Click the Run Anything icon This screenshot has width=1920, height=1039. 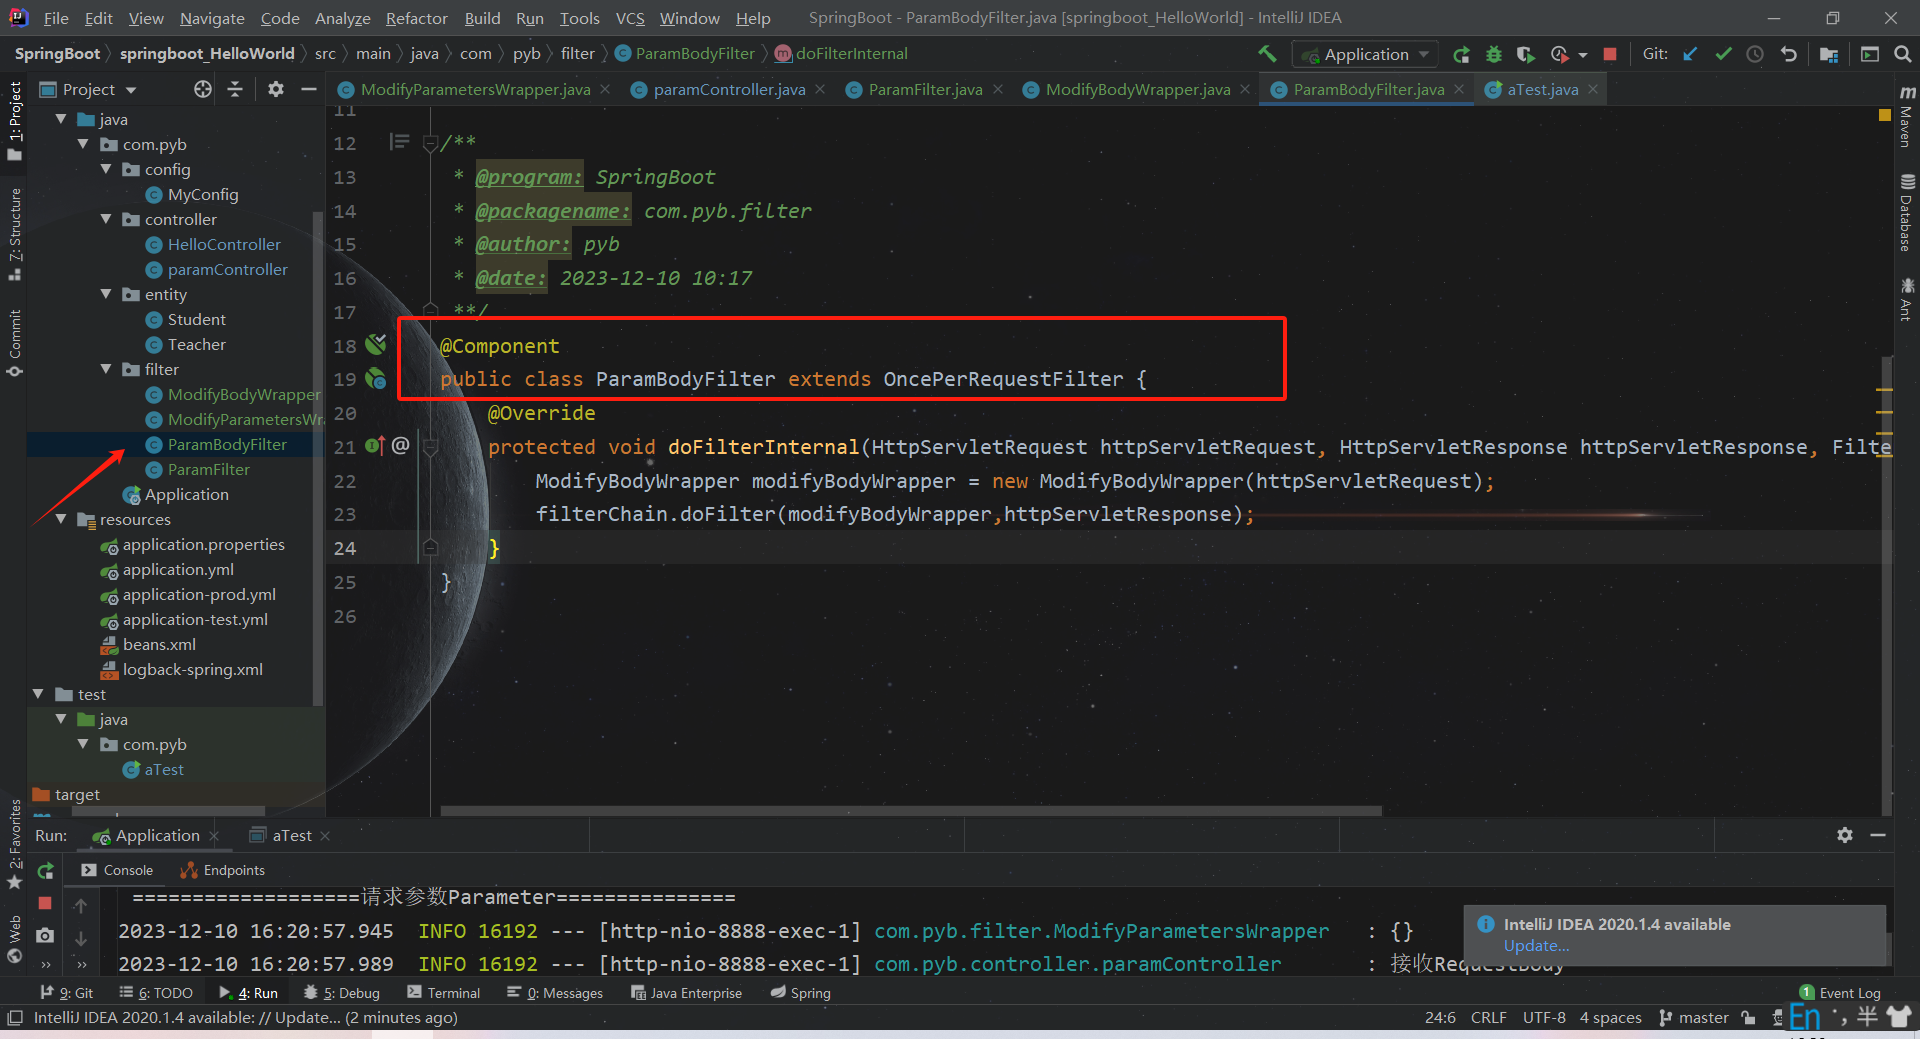click(1869, 54)
